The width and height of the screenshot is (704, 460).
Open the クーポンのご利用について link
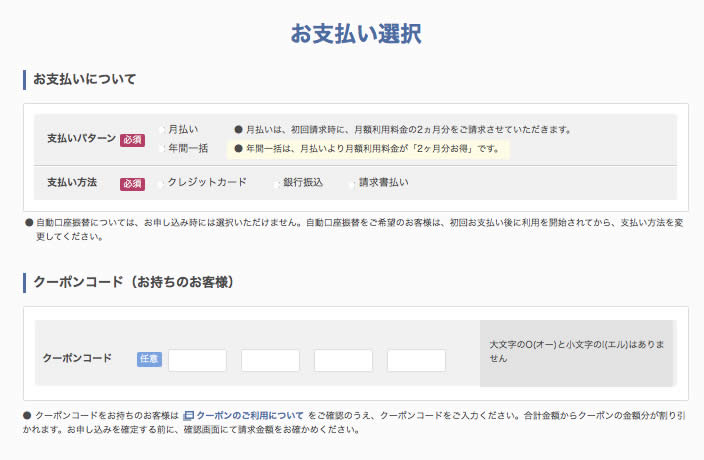[250, 414]
